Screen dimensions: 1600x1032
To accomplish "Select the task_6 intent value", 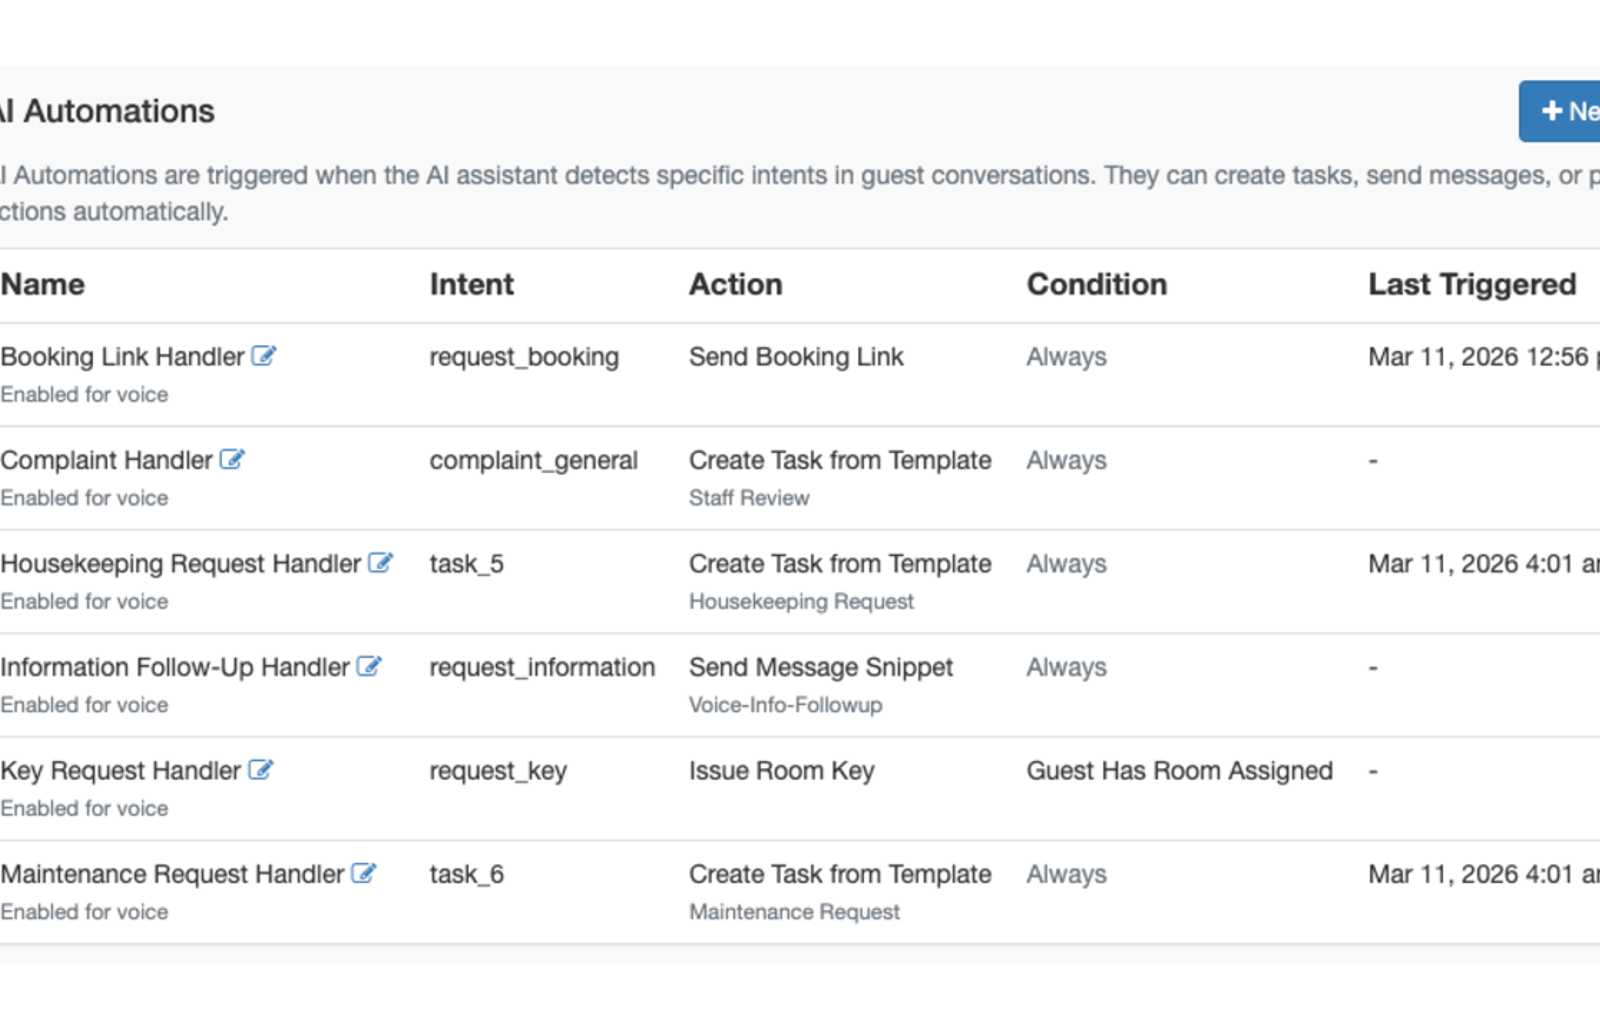I will coord(466,874).
